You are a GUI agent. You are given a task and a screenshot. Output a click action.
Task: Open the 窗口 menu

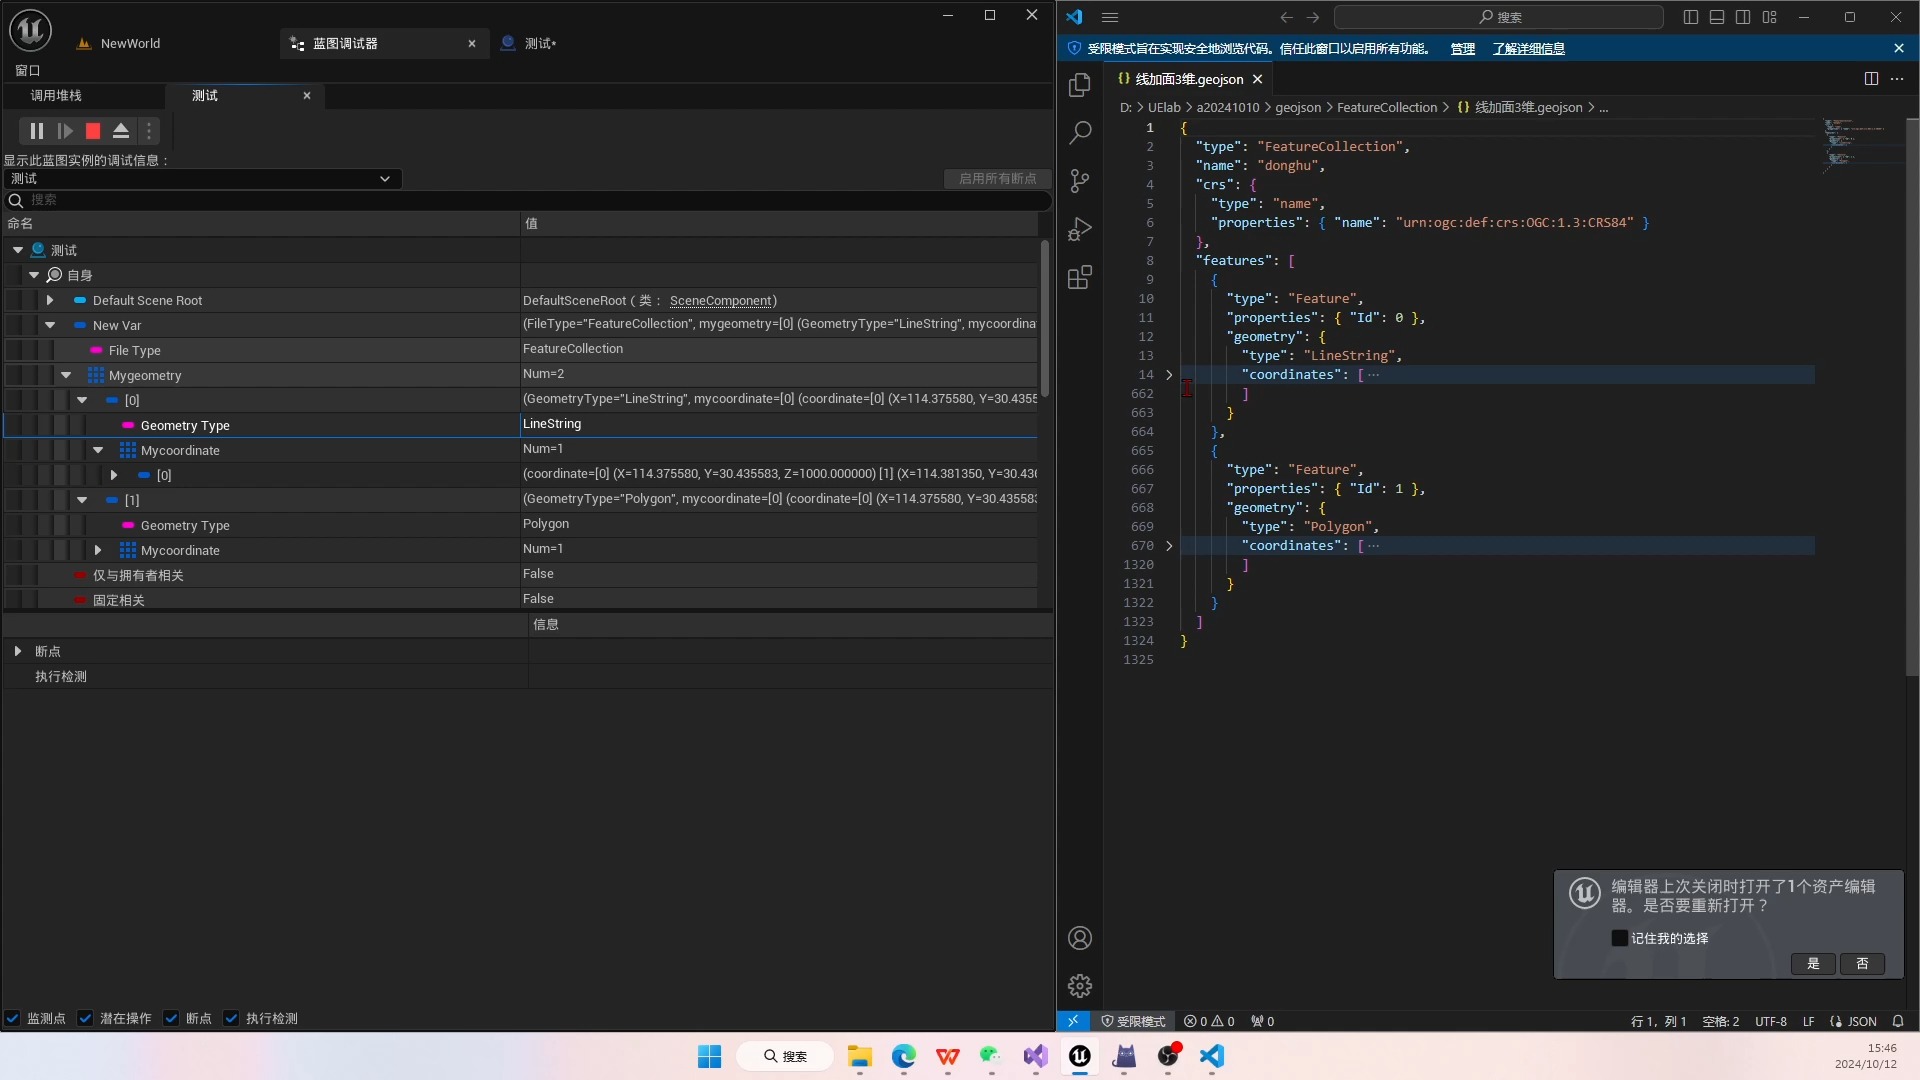click(27, 71)
